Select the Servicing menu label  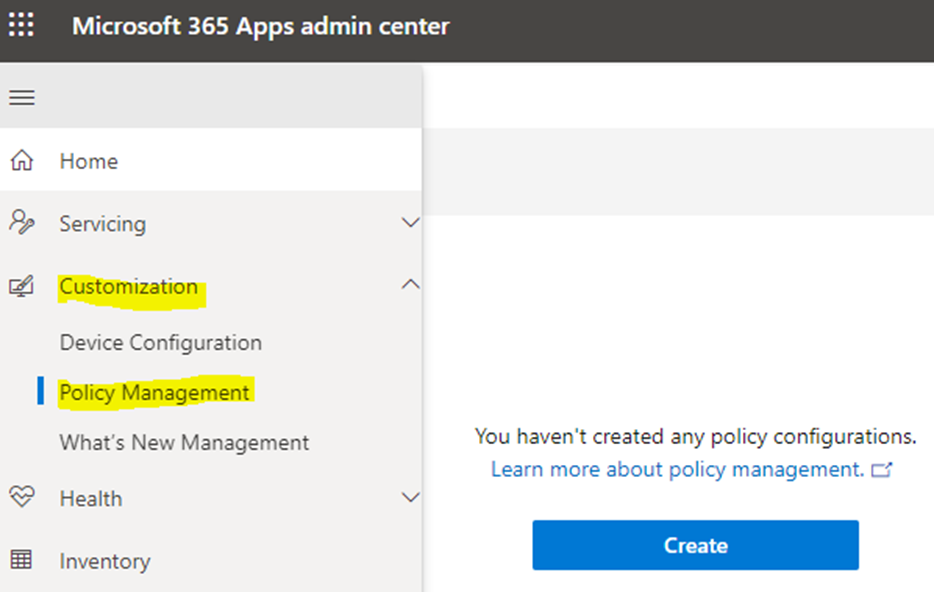(102, 223)
